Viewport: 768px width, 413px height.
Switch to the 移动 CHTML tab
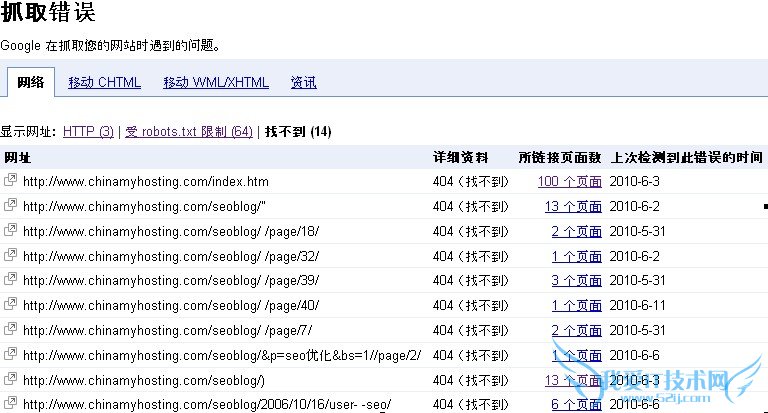click(x=104, y=82)
